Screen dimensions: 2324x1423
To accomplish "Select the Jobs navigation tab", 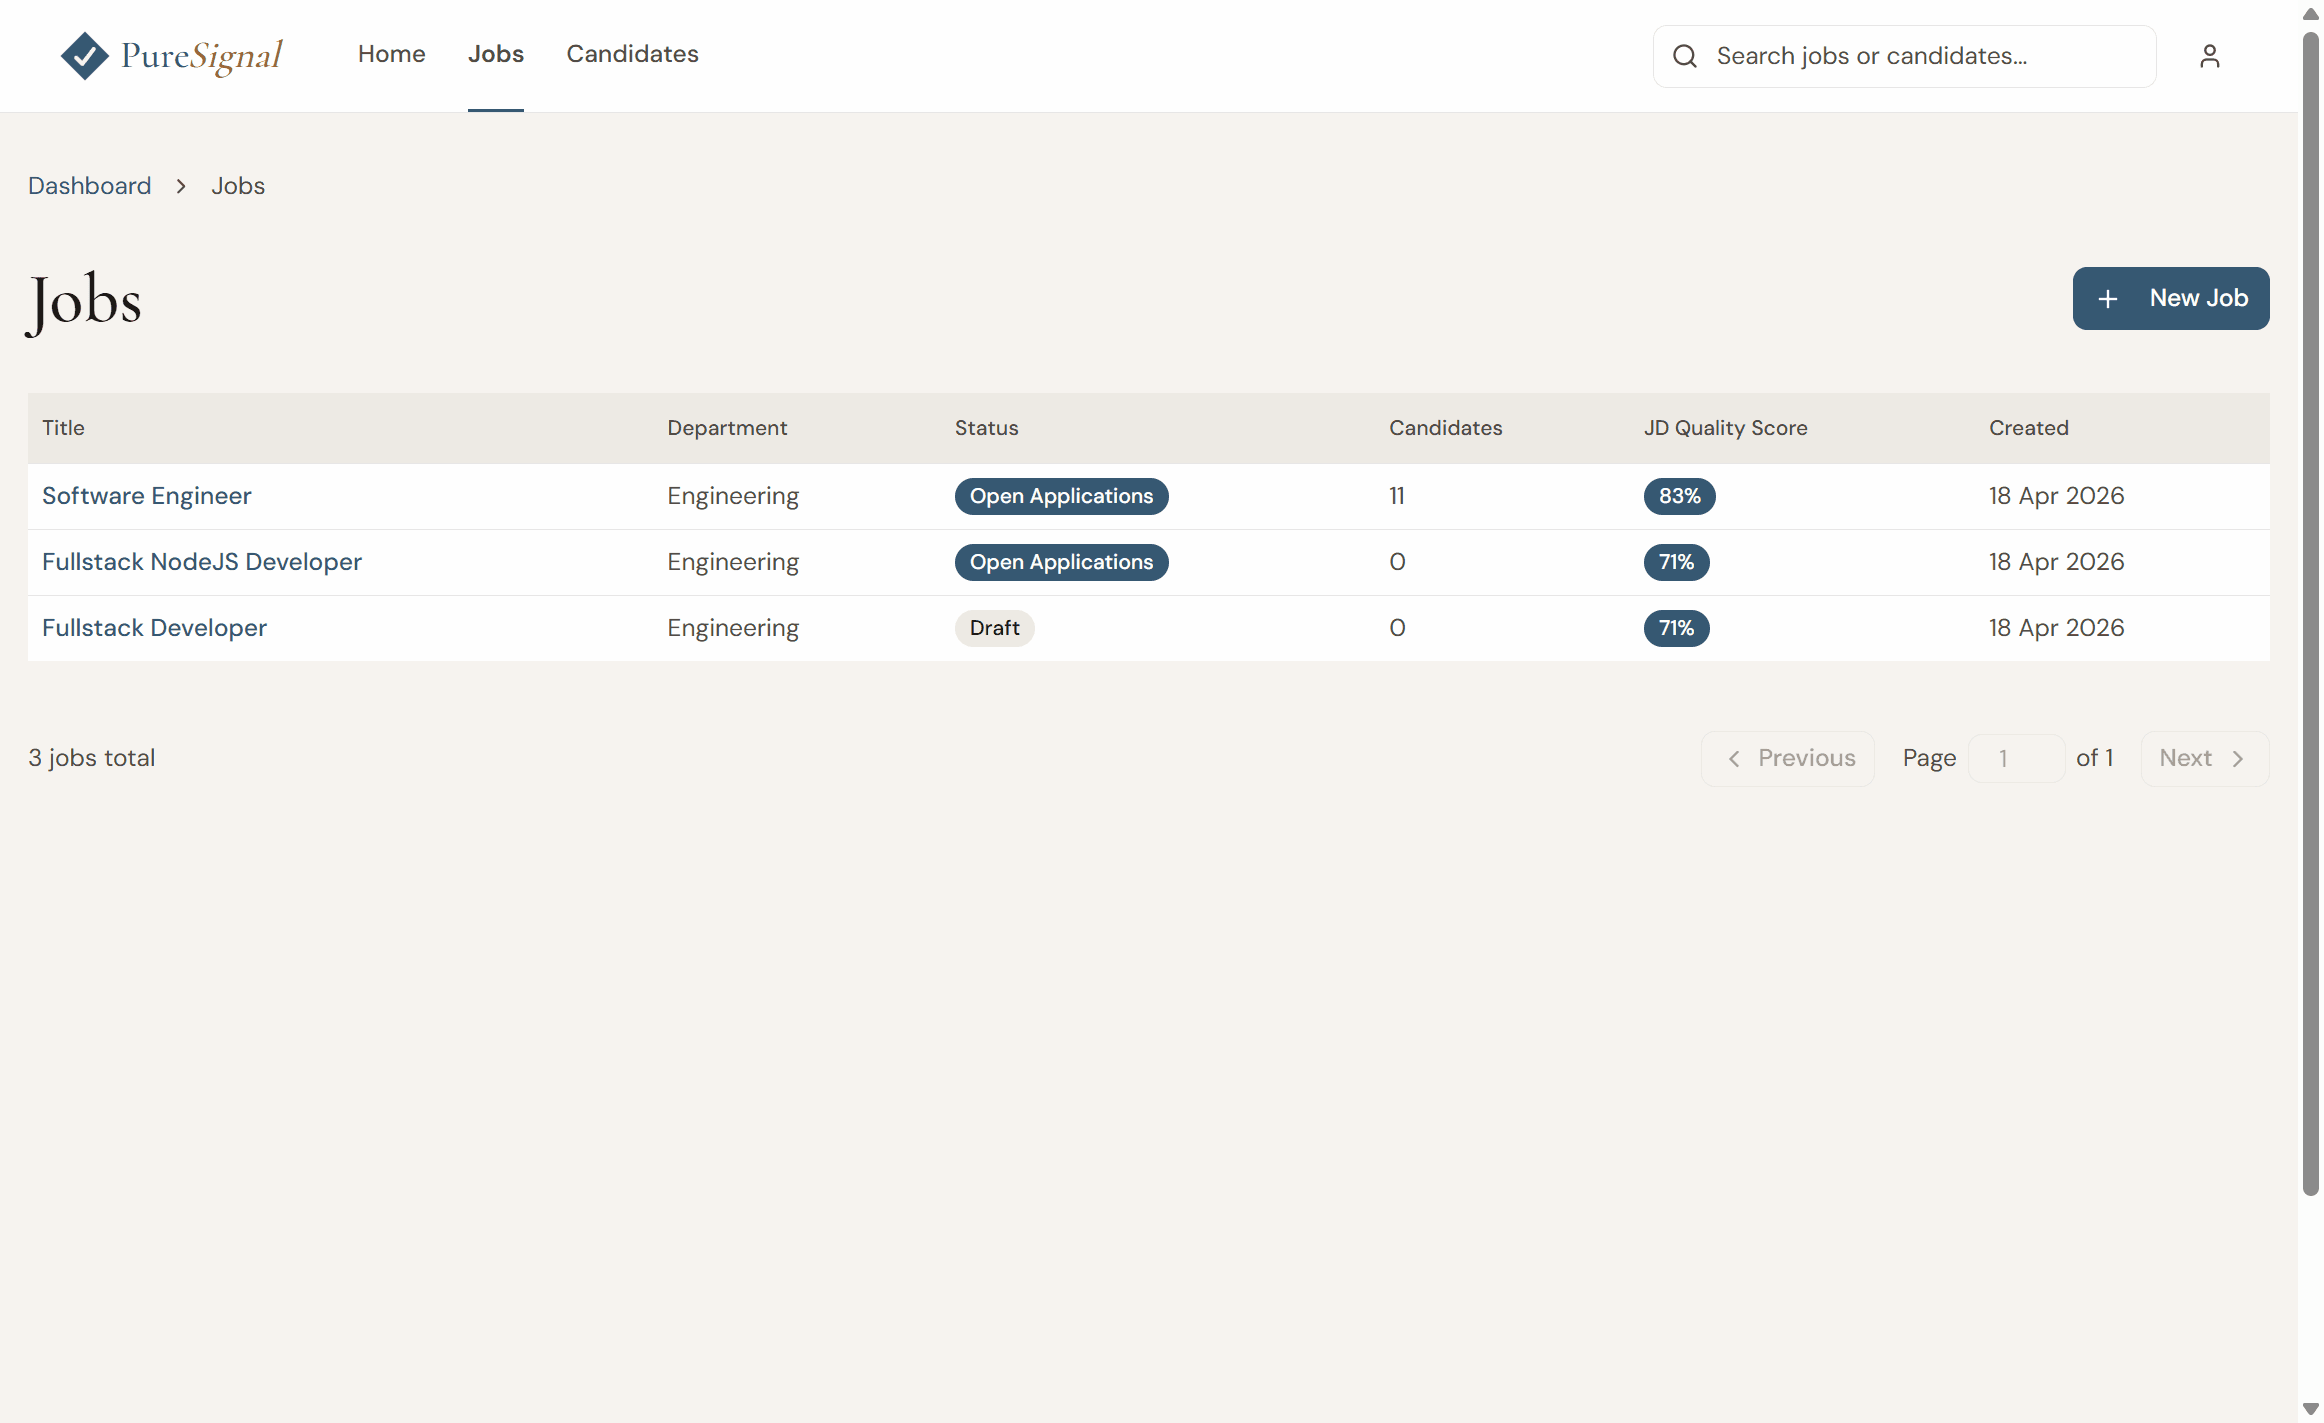I will pos(496,54).
